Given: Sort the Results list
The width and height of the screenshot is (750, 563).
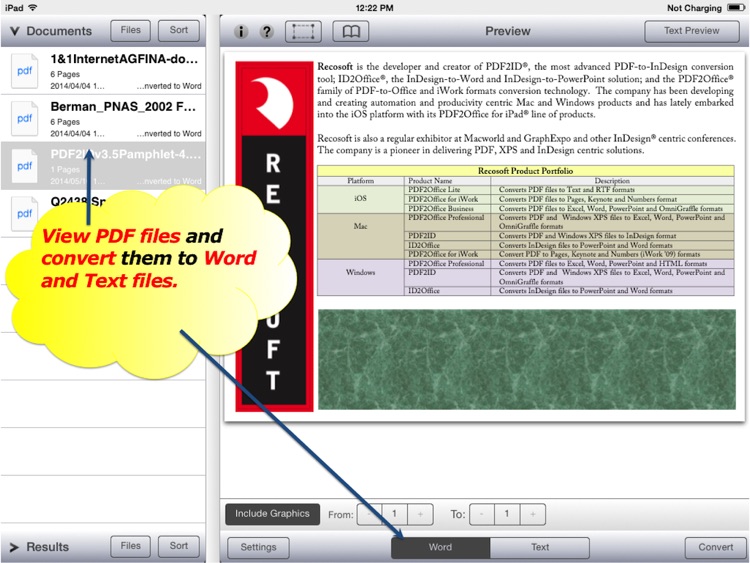Looking at the screenshot, I should [178, 546].
